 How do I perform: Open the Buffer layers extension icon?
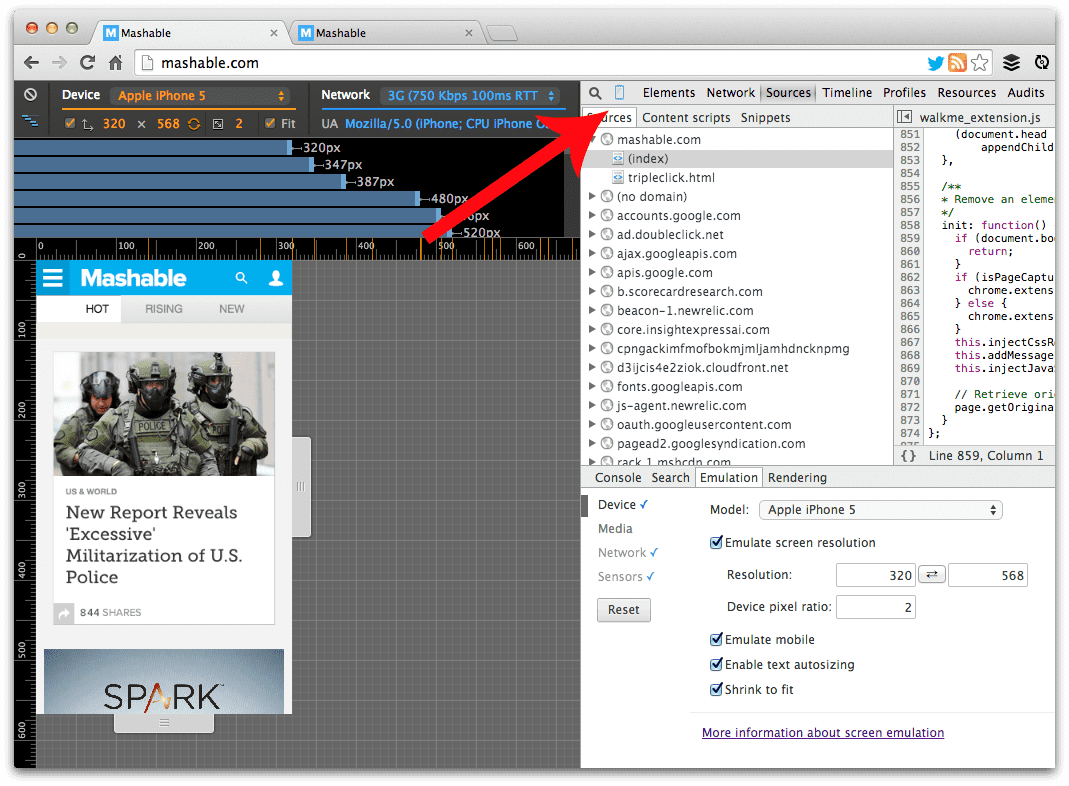click(x=1011, y=63)
